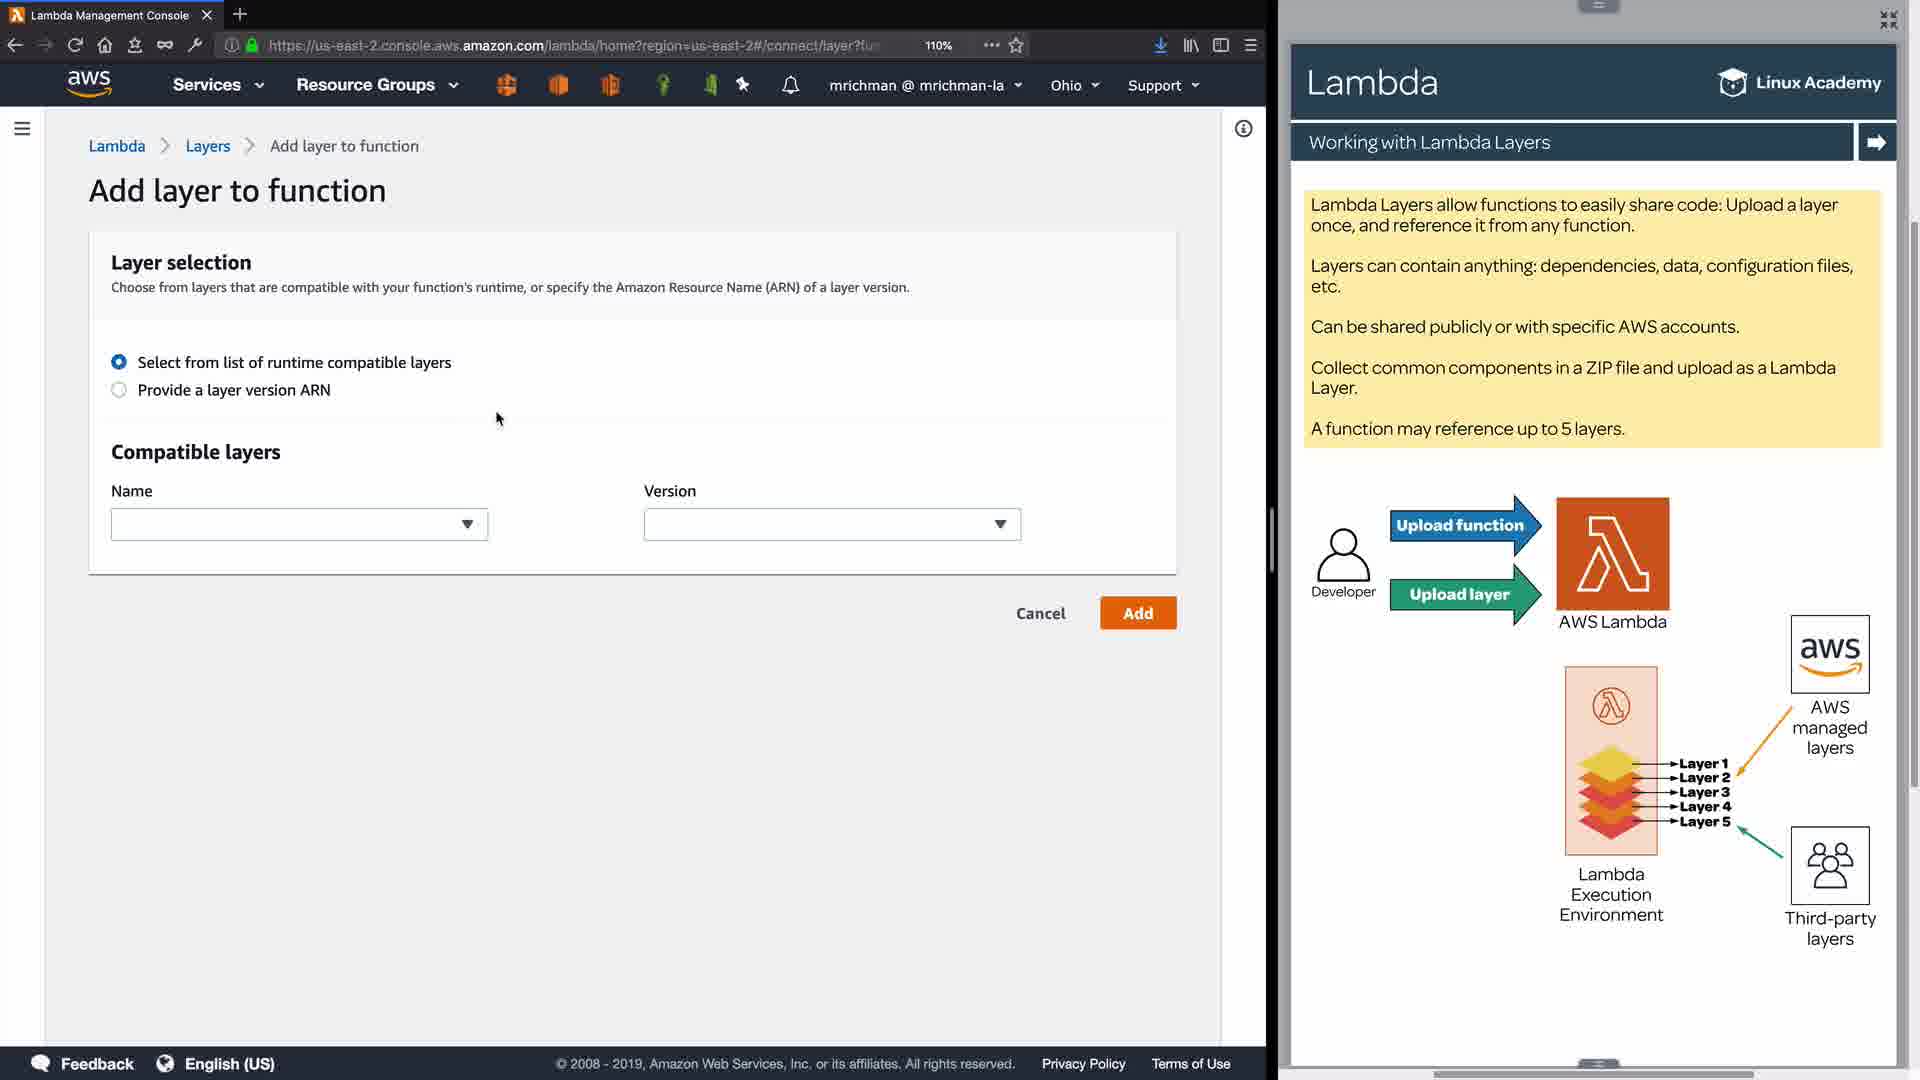Reload the browser page

(x=75, y=45)
